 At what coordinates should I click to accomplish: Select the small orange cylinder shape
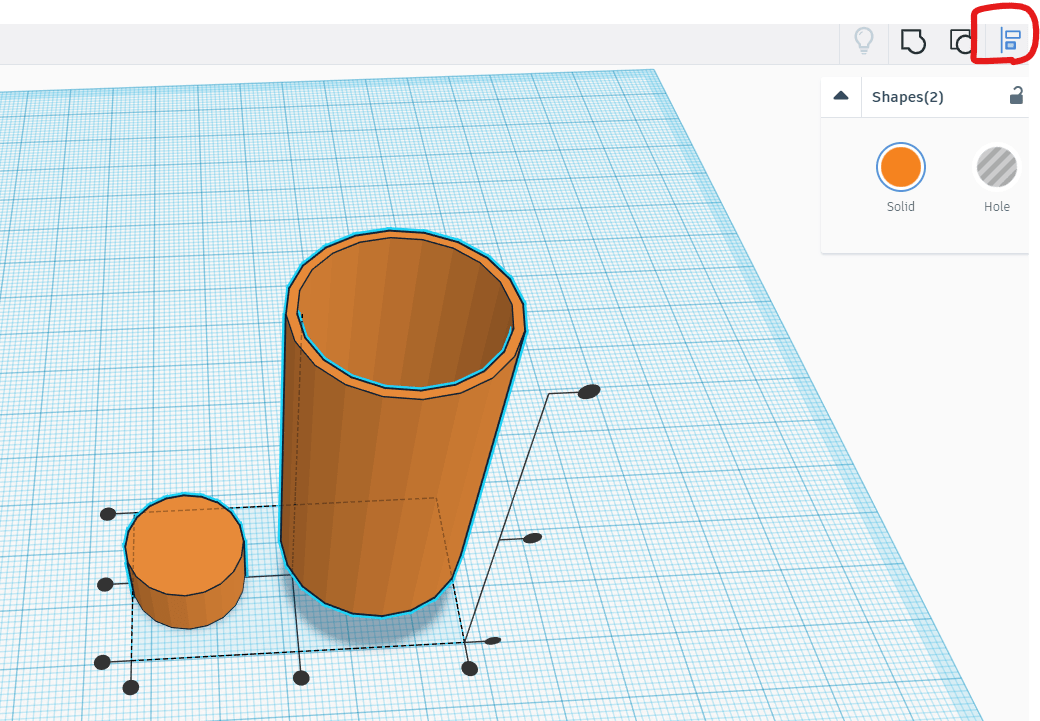pos(185,560)
